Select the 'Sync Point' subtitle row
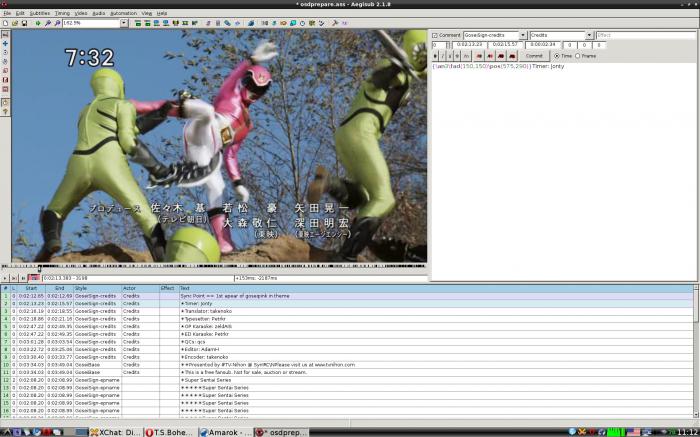The image size is (700, 437). point(347,296)
